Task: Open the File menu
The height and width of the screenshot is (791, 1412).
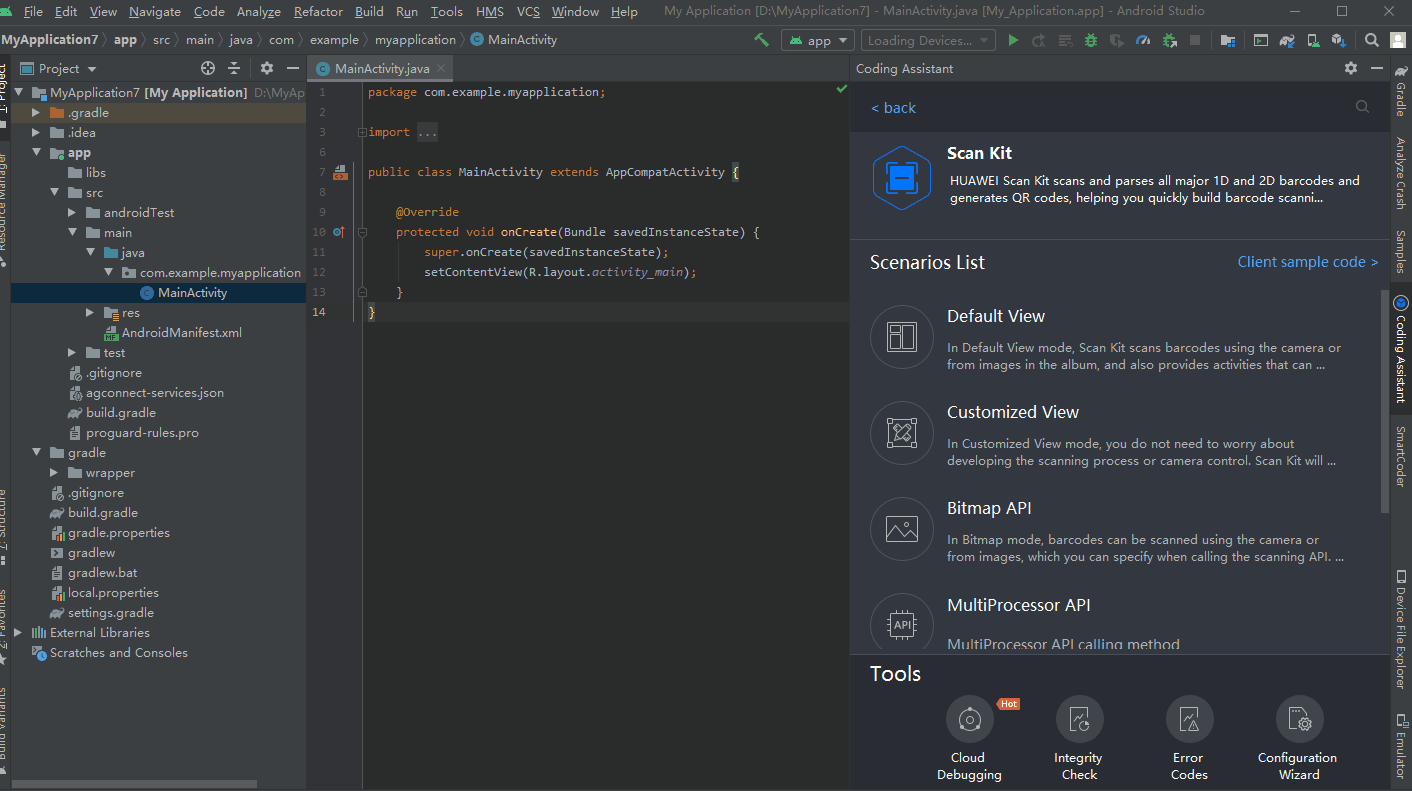Action: pos(33,11)
